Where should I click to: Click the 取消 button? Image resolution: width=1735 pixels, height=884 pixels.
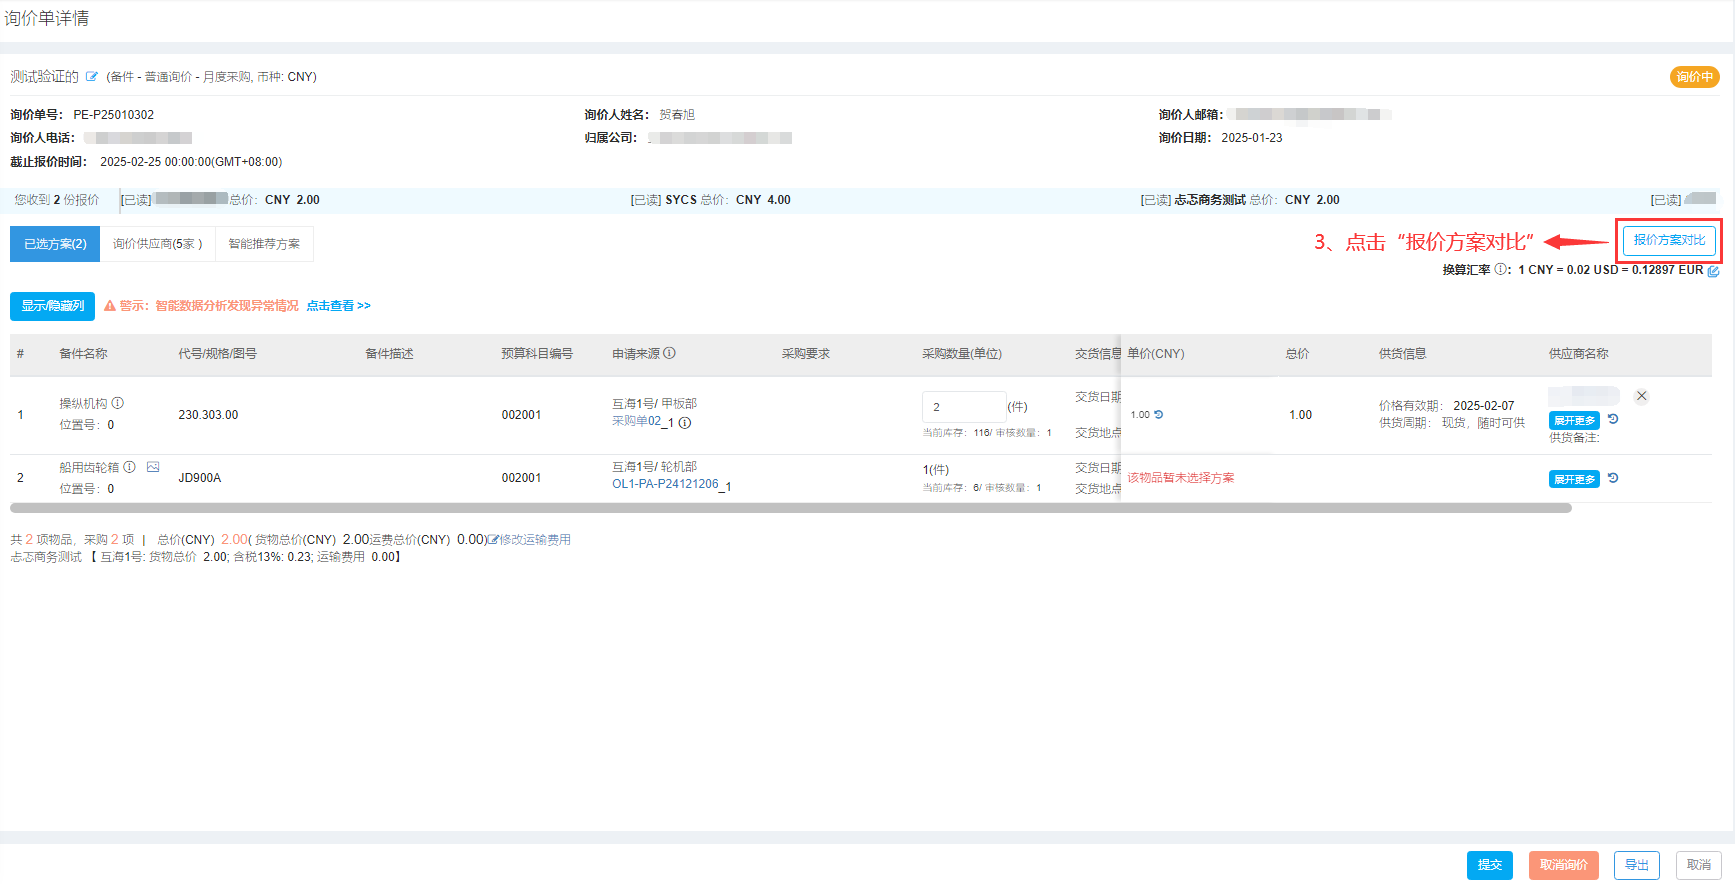[x=1699, y=865]
